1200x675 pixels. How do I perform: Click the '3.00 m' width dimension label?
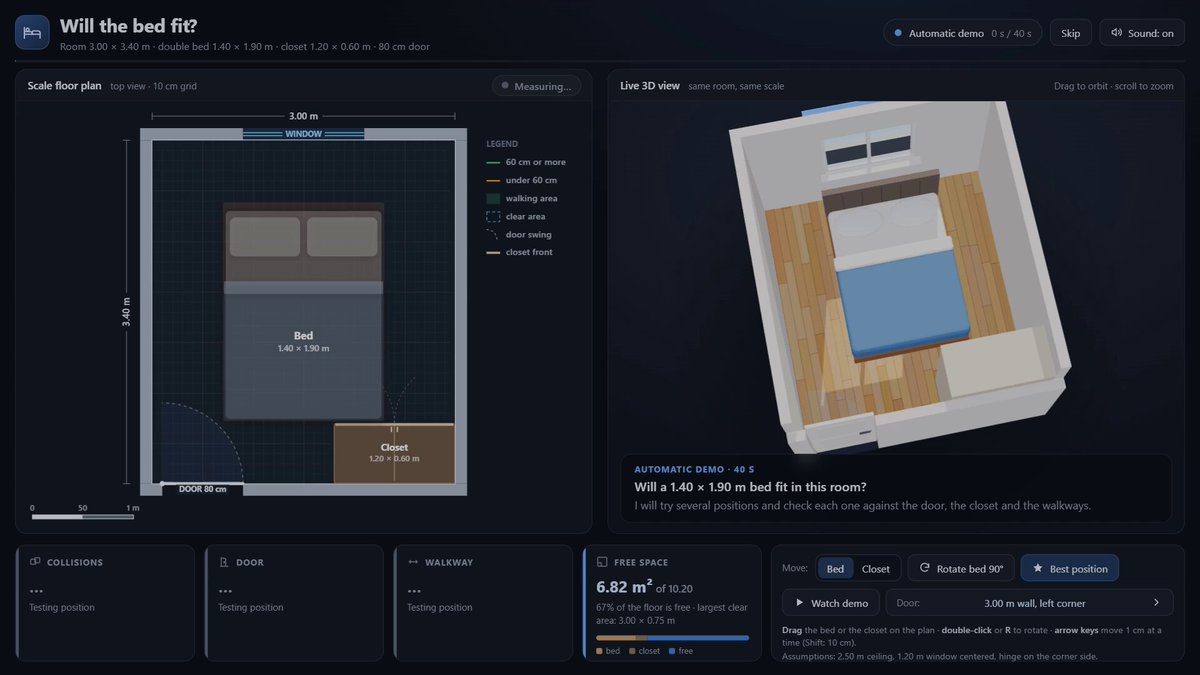304,116
